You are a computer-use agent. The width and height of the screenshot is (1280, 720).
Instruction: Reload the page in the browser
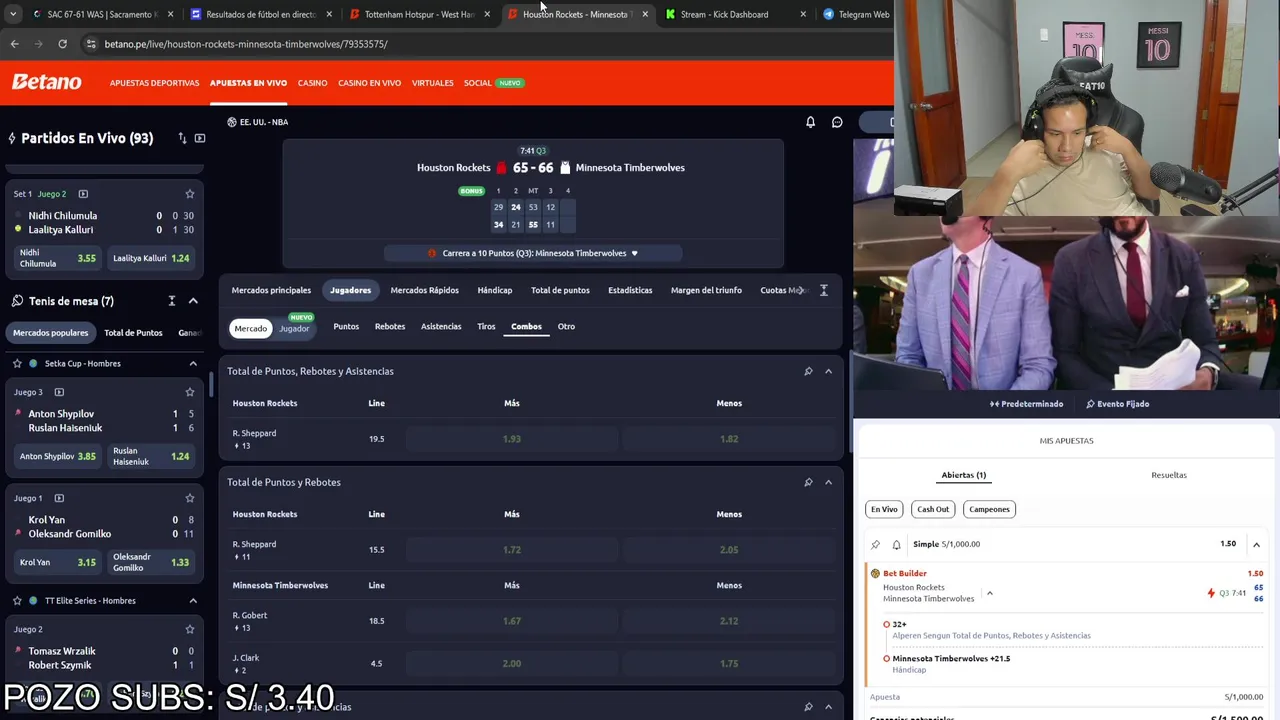(62, 44)
